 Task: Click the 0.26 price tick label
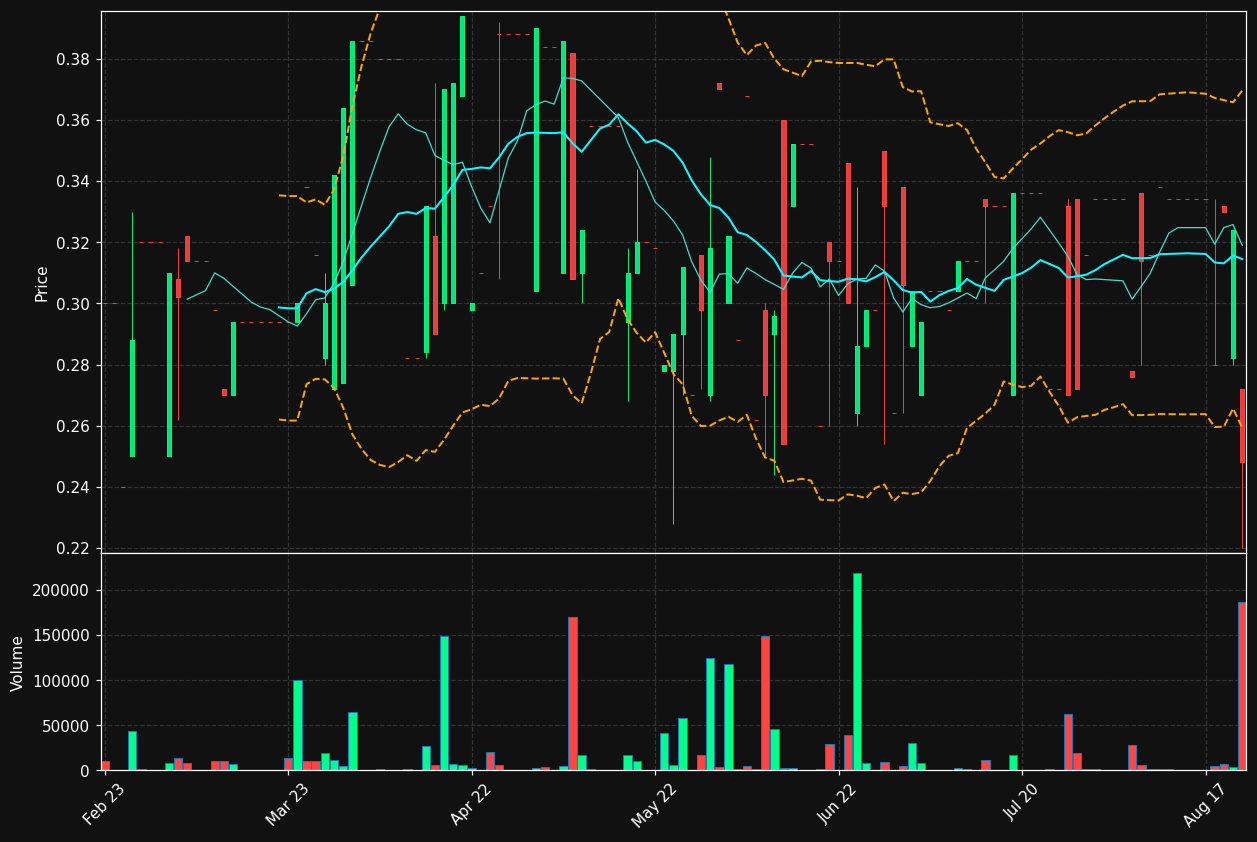(x=75, y=426)
